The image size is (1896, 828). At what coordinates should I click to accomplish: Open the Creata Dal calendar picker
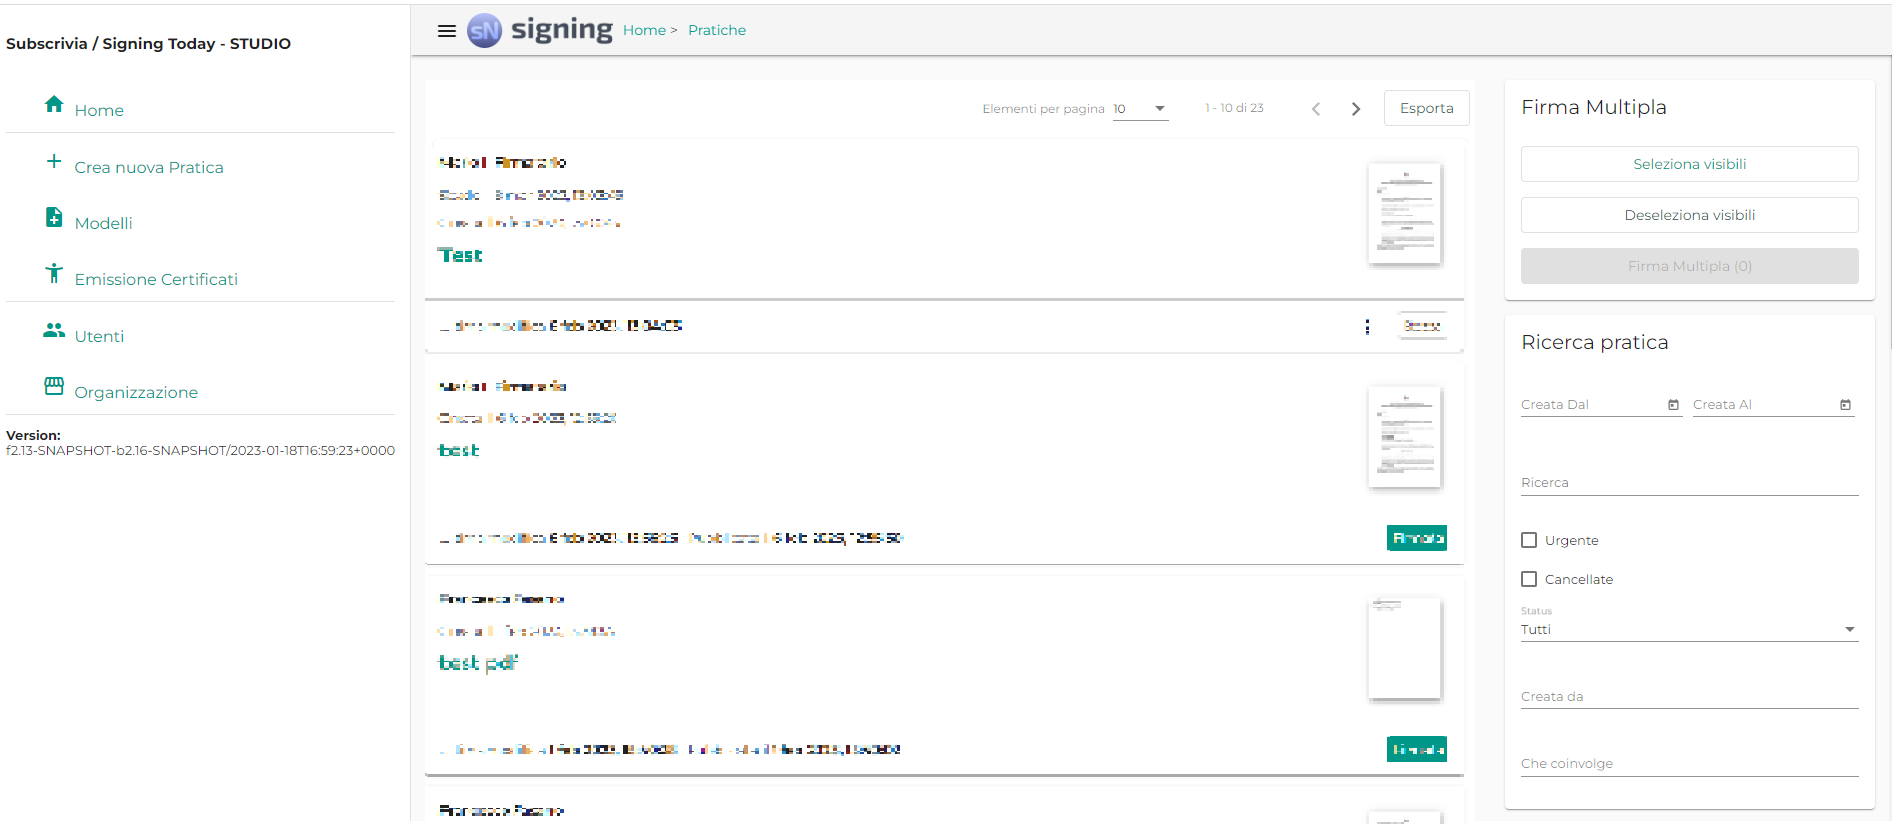(1673, 405)
